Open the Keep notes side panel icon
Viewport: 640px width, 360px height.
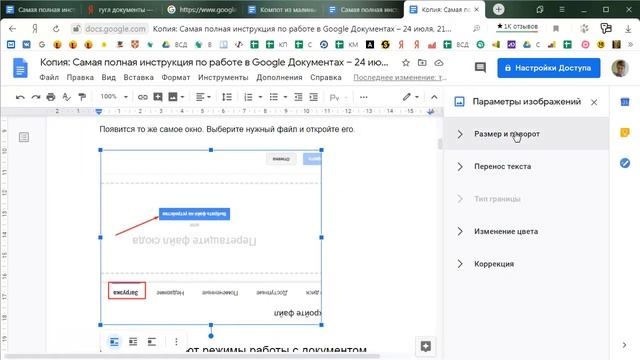tap(624, 132)
